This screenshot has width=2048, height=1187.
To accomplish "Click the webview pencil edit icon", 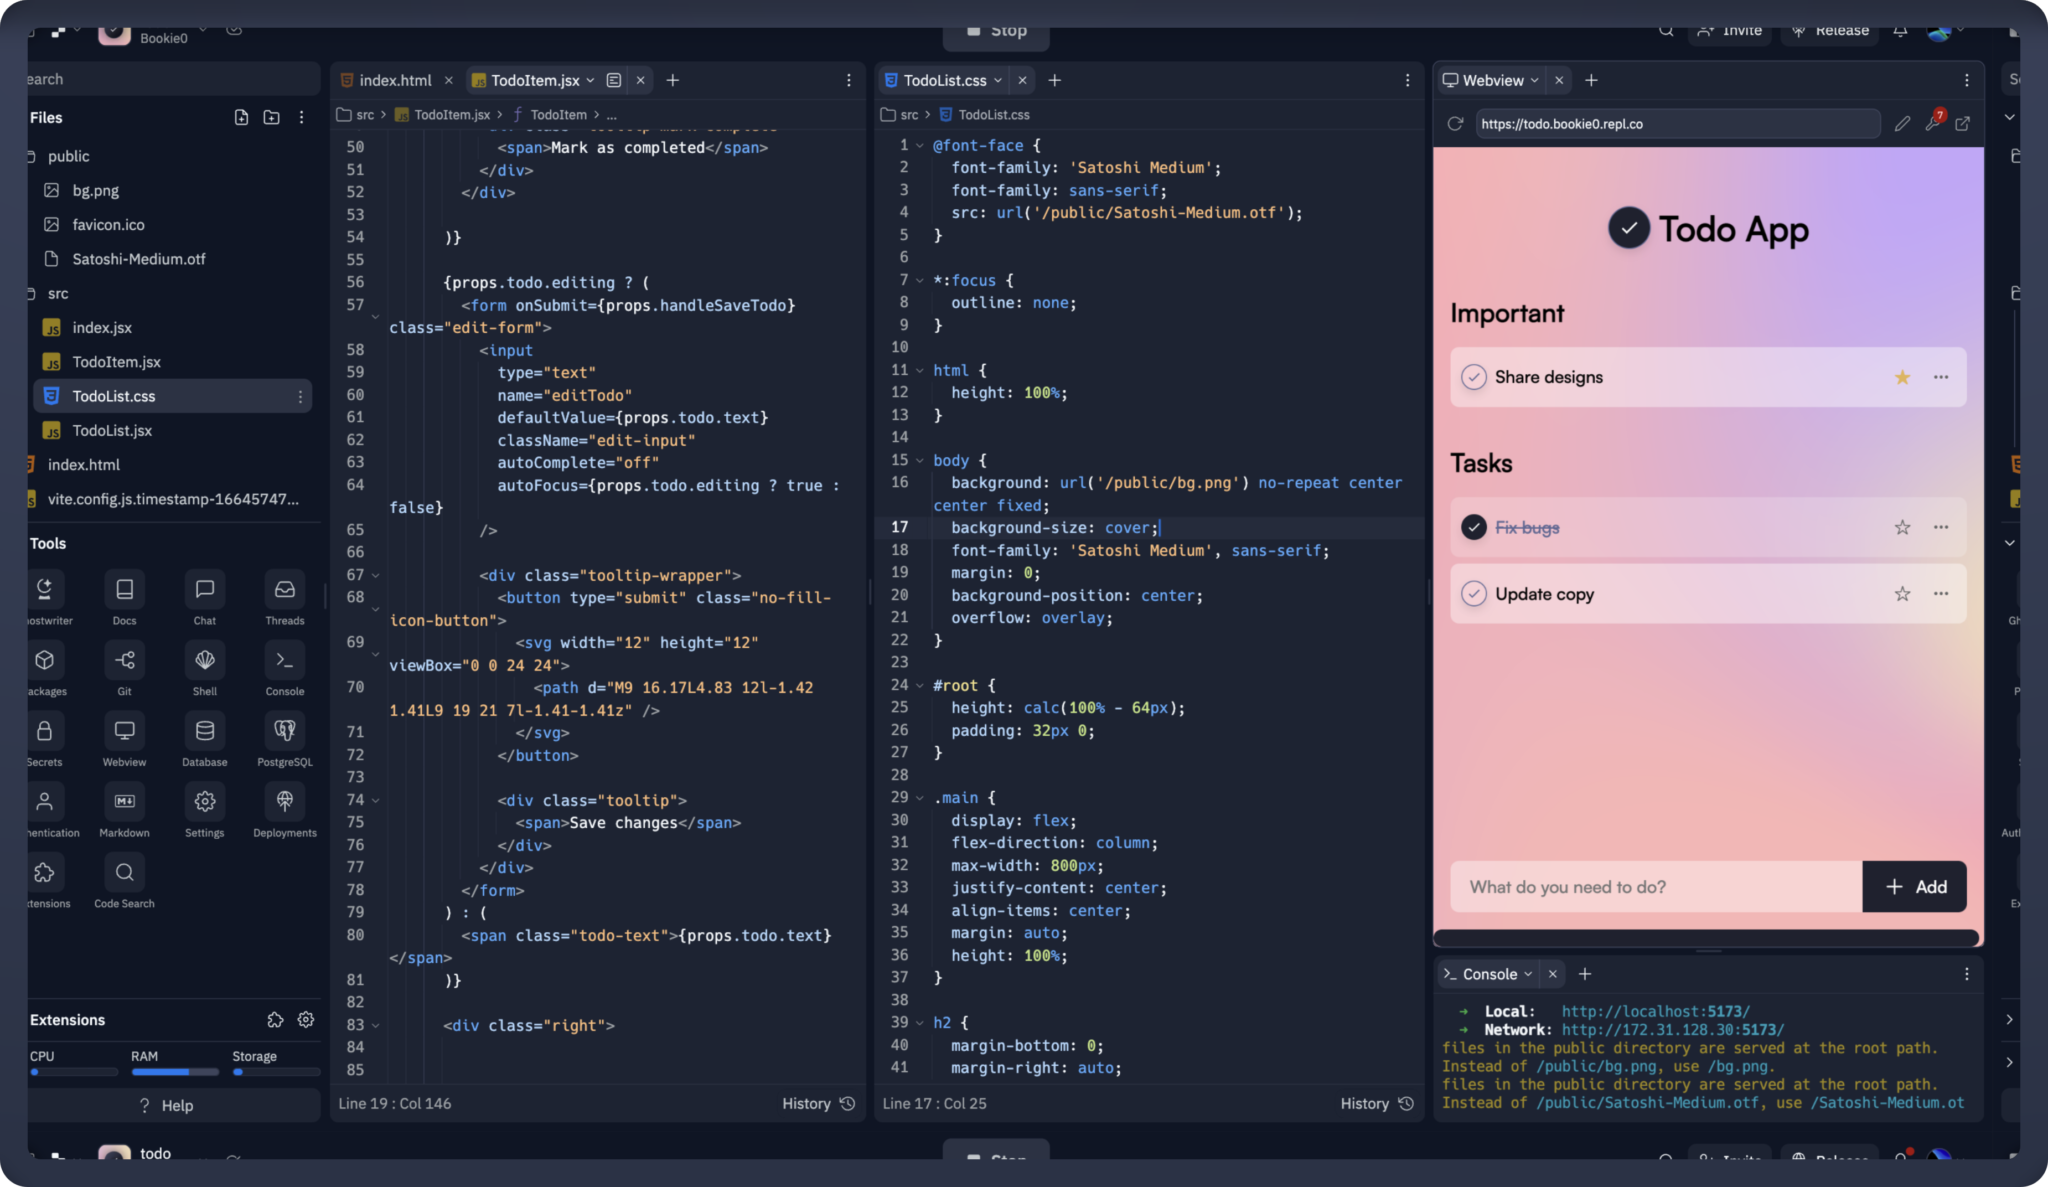I will pos(1902,124).
